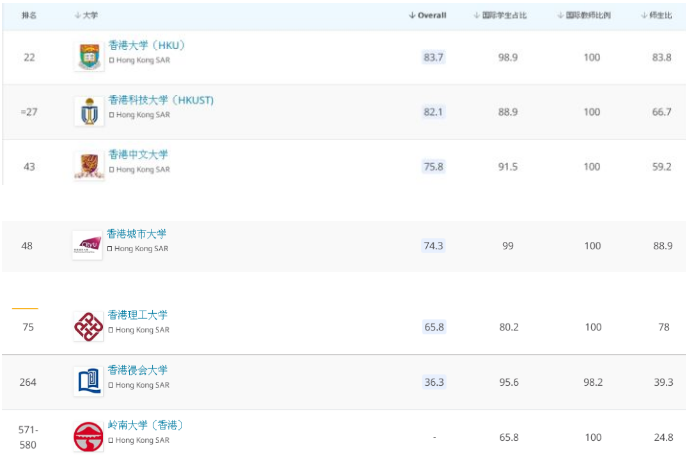Click the 香港中文大学 emblem logo
Image resolution: width=686 pixels, height=464 pixels.
[x=89, y=166]
